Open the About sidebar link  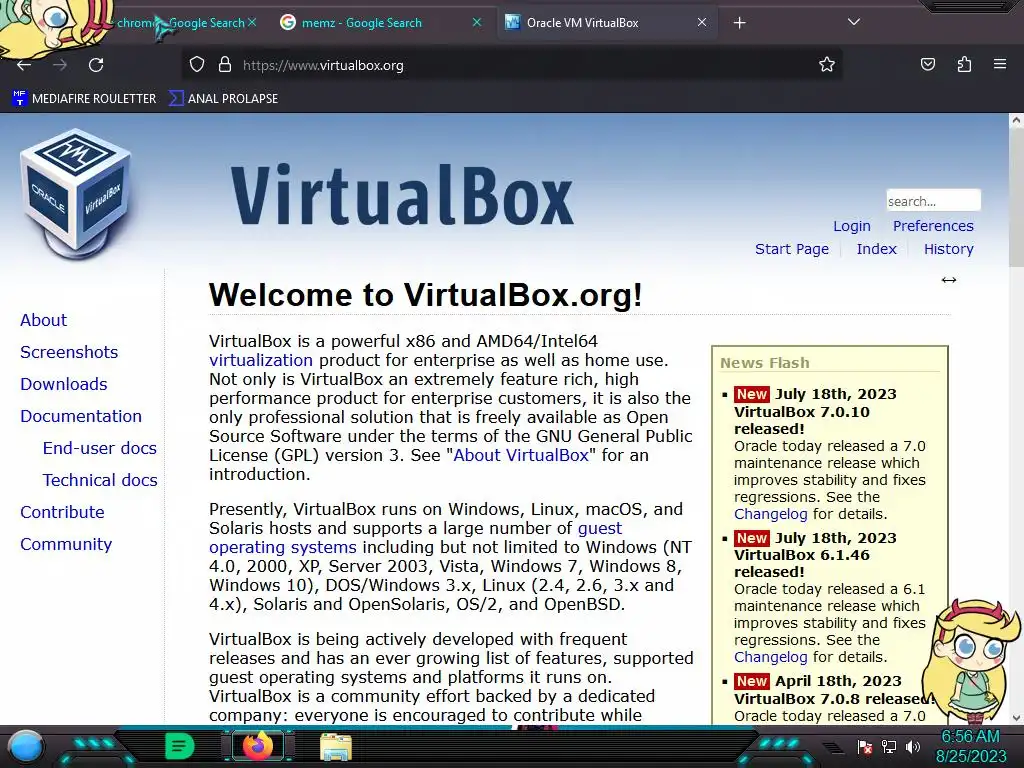(43, 320)
